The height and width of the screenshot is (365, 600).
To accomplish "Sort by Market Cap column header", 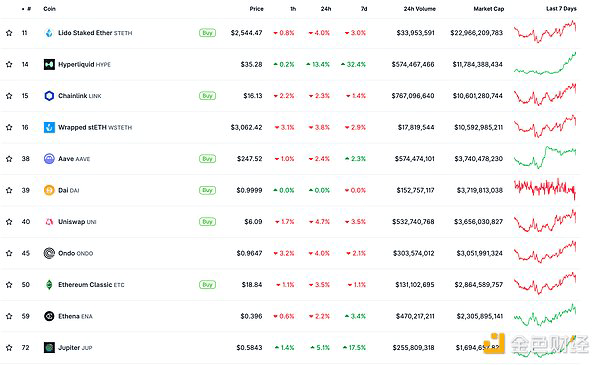I will (489, 8).
